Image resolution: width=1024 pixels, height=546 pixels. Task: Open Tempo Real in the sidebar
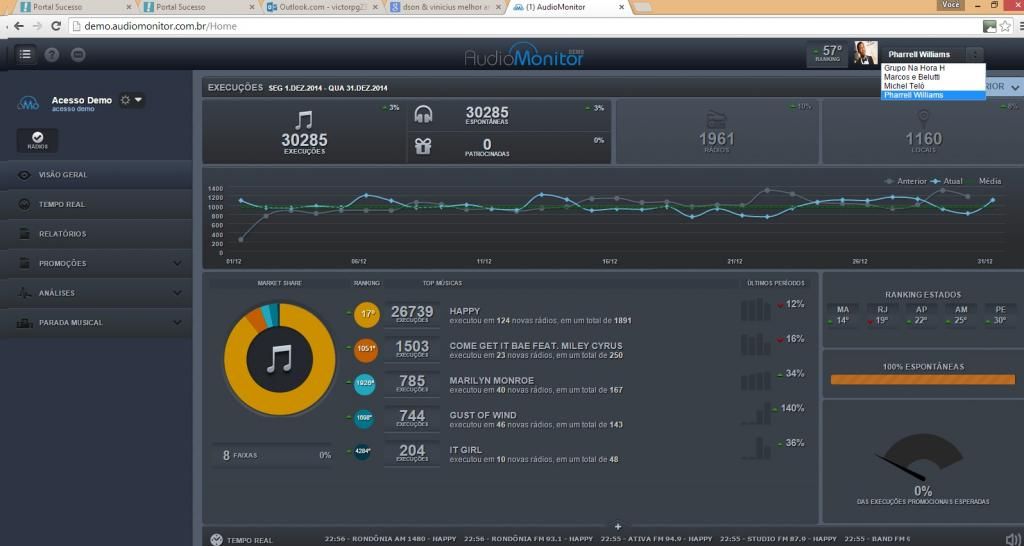(x=62, y=204)
